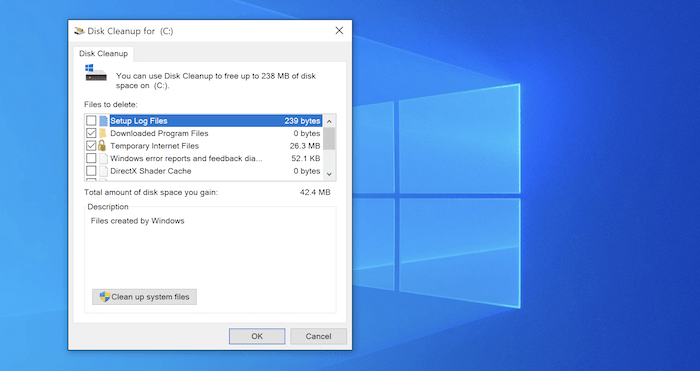Screen dimensions: 700x371
Task: Check the DirectX Shader Cache checkbox
Action: pyautogui.click(x=91, y=171)
